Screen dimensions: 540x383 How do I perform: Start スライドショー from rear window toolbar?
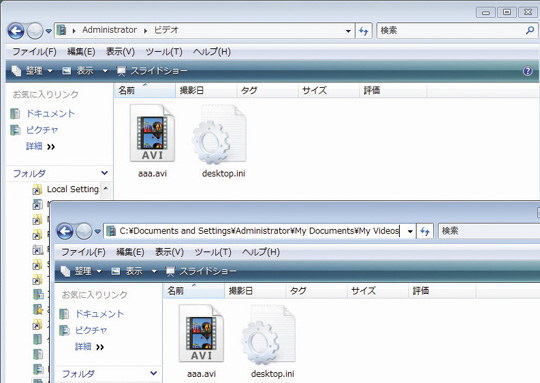[152, 71]
